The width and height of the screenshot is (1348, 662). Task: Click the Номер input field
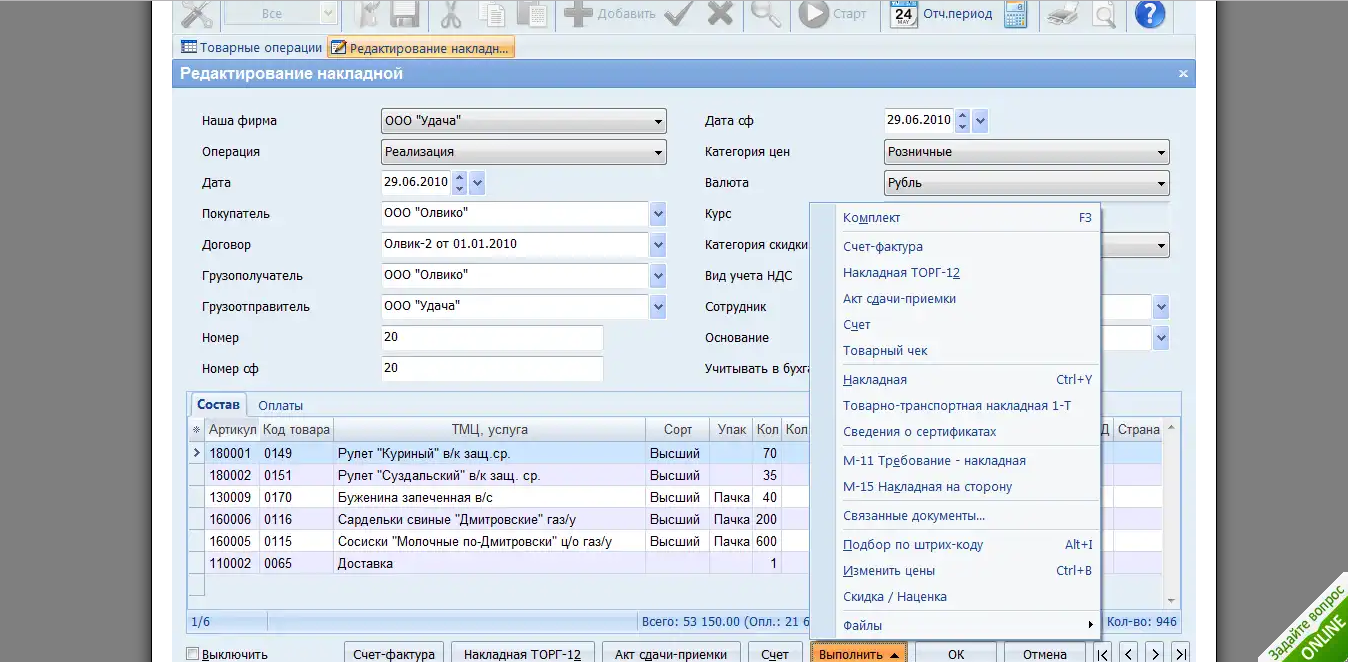492,338
